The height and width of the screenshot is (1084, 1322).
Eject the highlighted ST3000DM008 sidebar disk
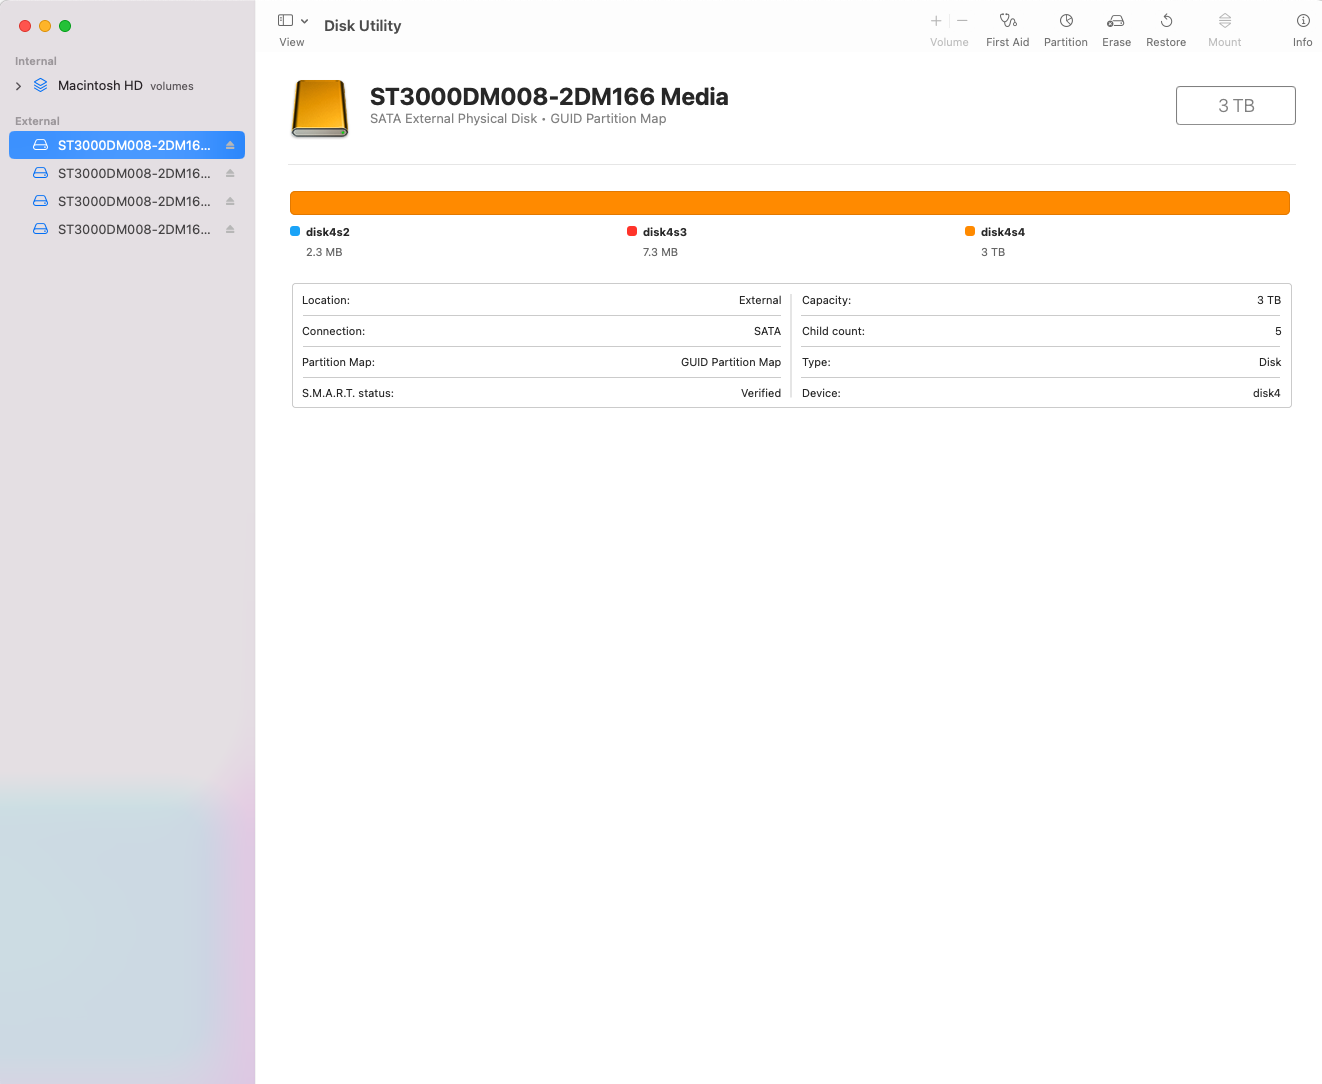230,145
